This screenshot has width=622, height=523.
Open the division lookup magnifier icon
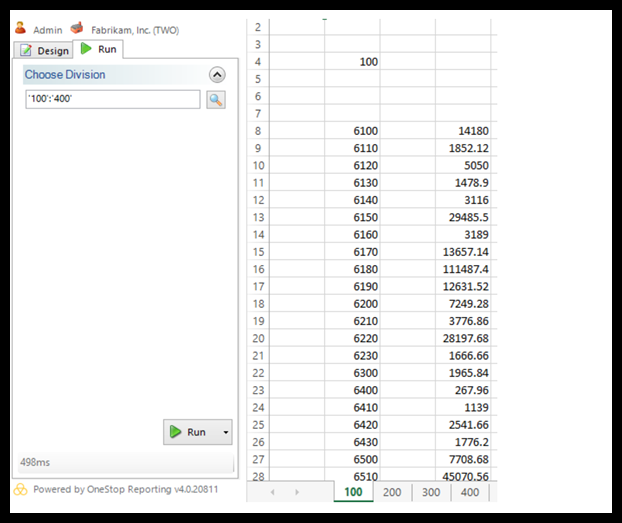click(x=216, y=99)
